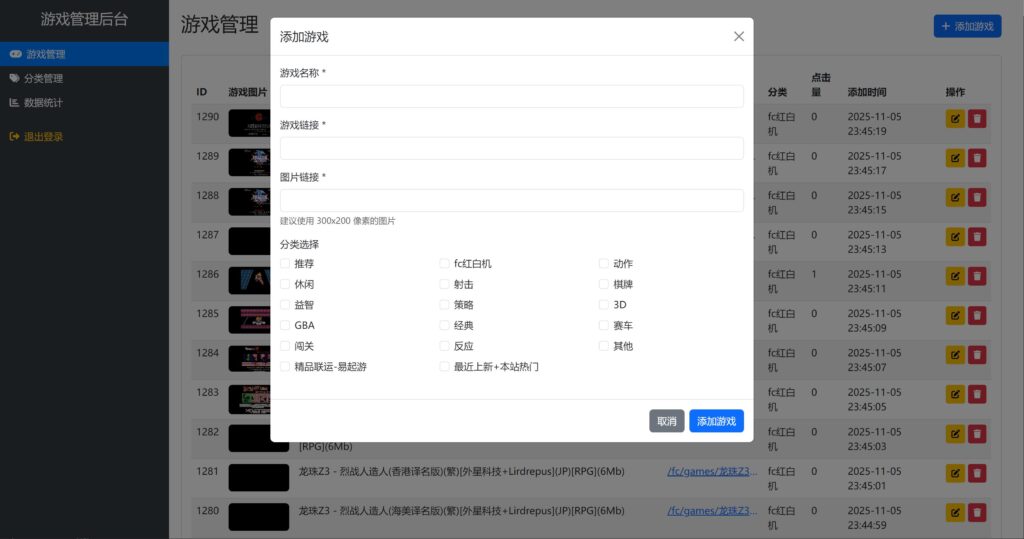The image size is (1024, 539).
Task: Delete game row 1282
Action: coord(977,434)
